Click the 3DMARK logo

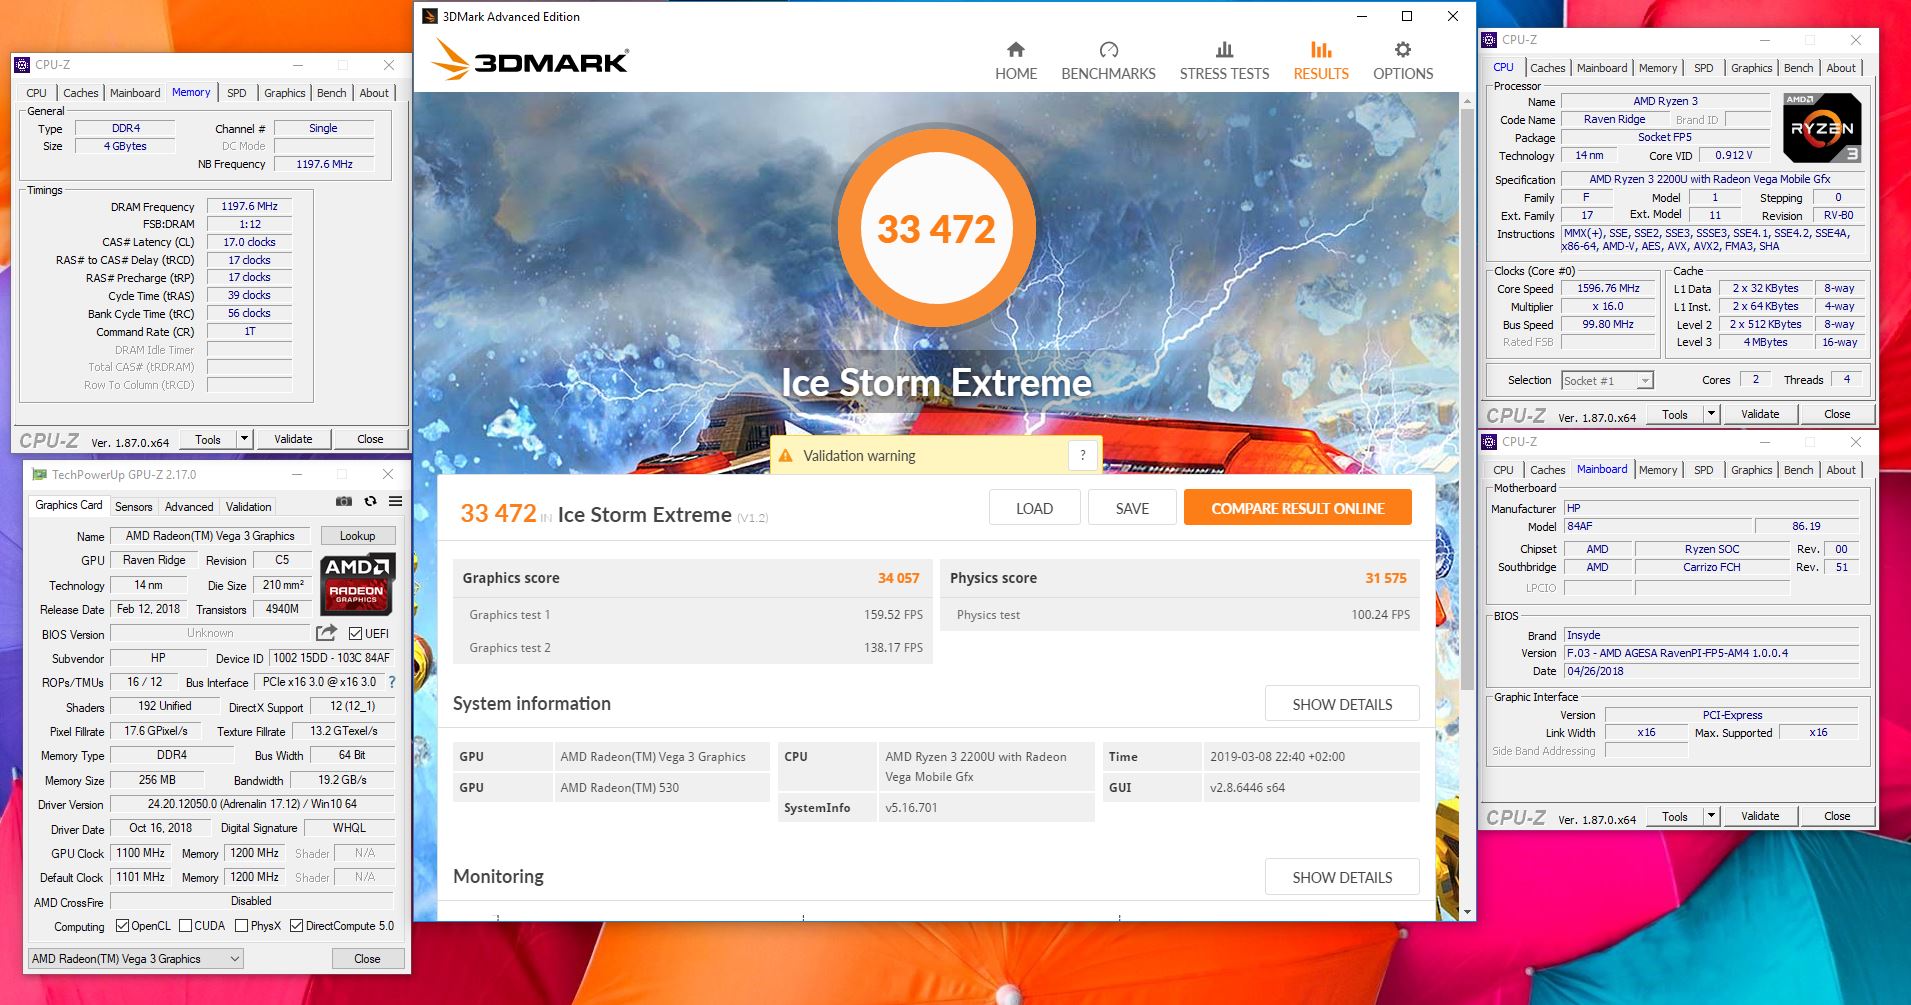[530, 60]
